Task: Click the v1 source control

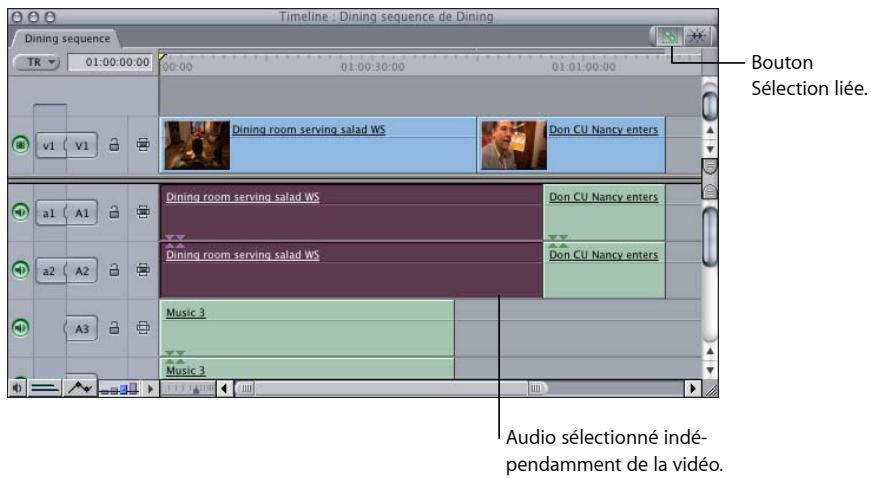Action: (49, 146)
